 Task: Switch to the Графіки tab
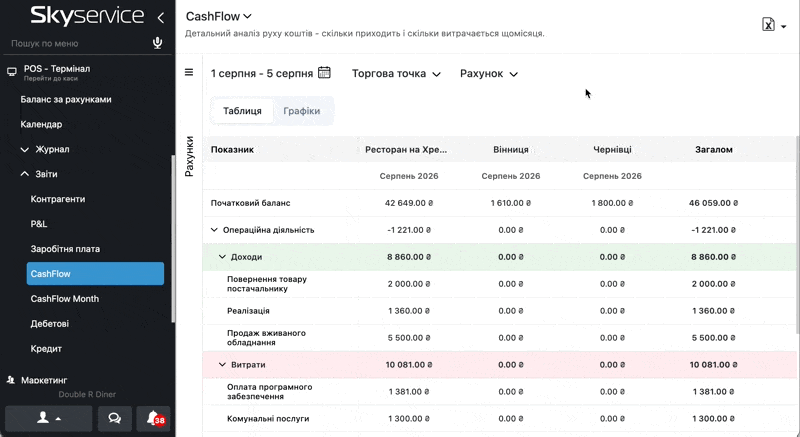(302, 111)
